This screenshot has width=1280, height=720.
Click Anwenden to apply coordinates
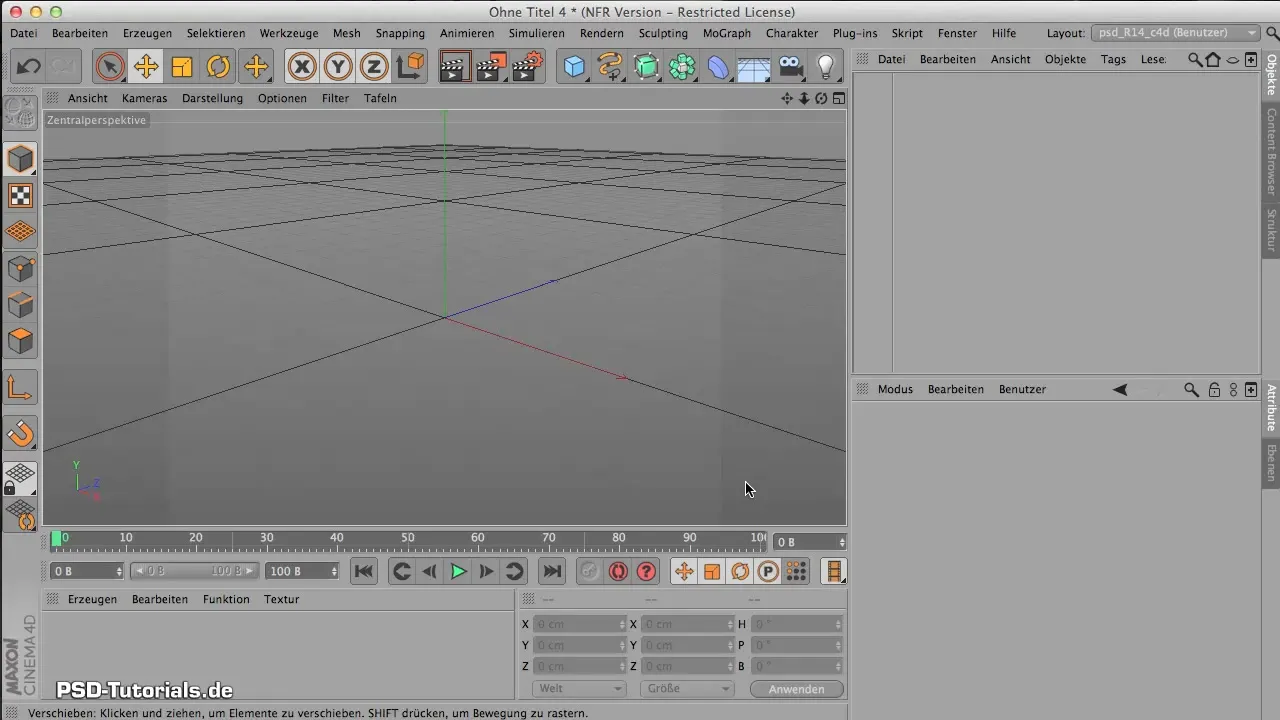(797, 689)
